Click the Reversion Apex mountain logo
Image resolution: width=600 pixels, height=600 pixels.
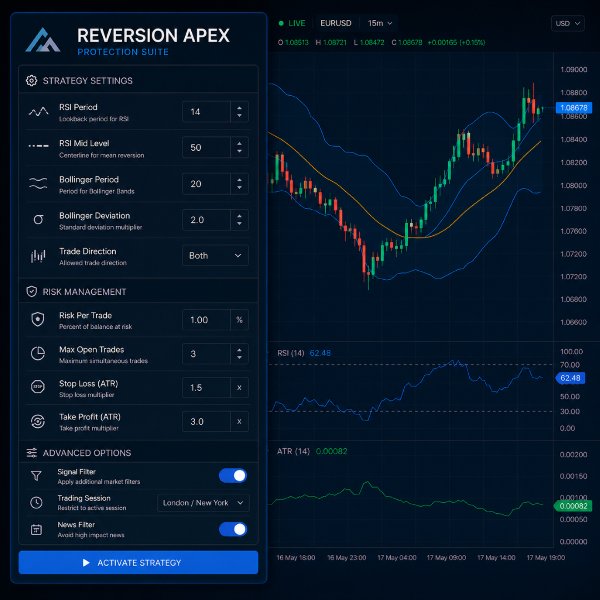(43, 40)
